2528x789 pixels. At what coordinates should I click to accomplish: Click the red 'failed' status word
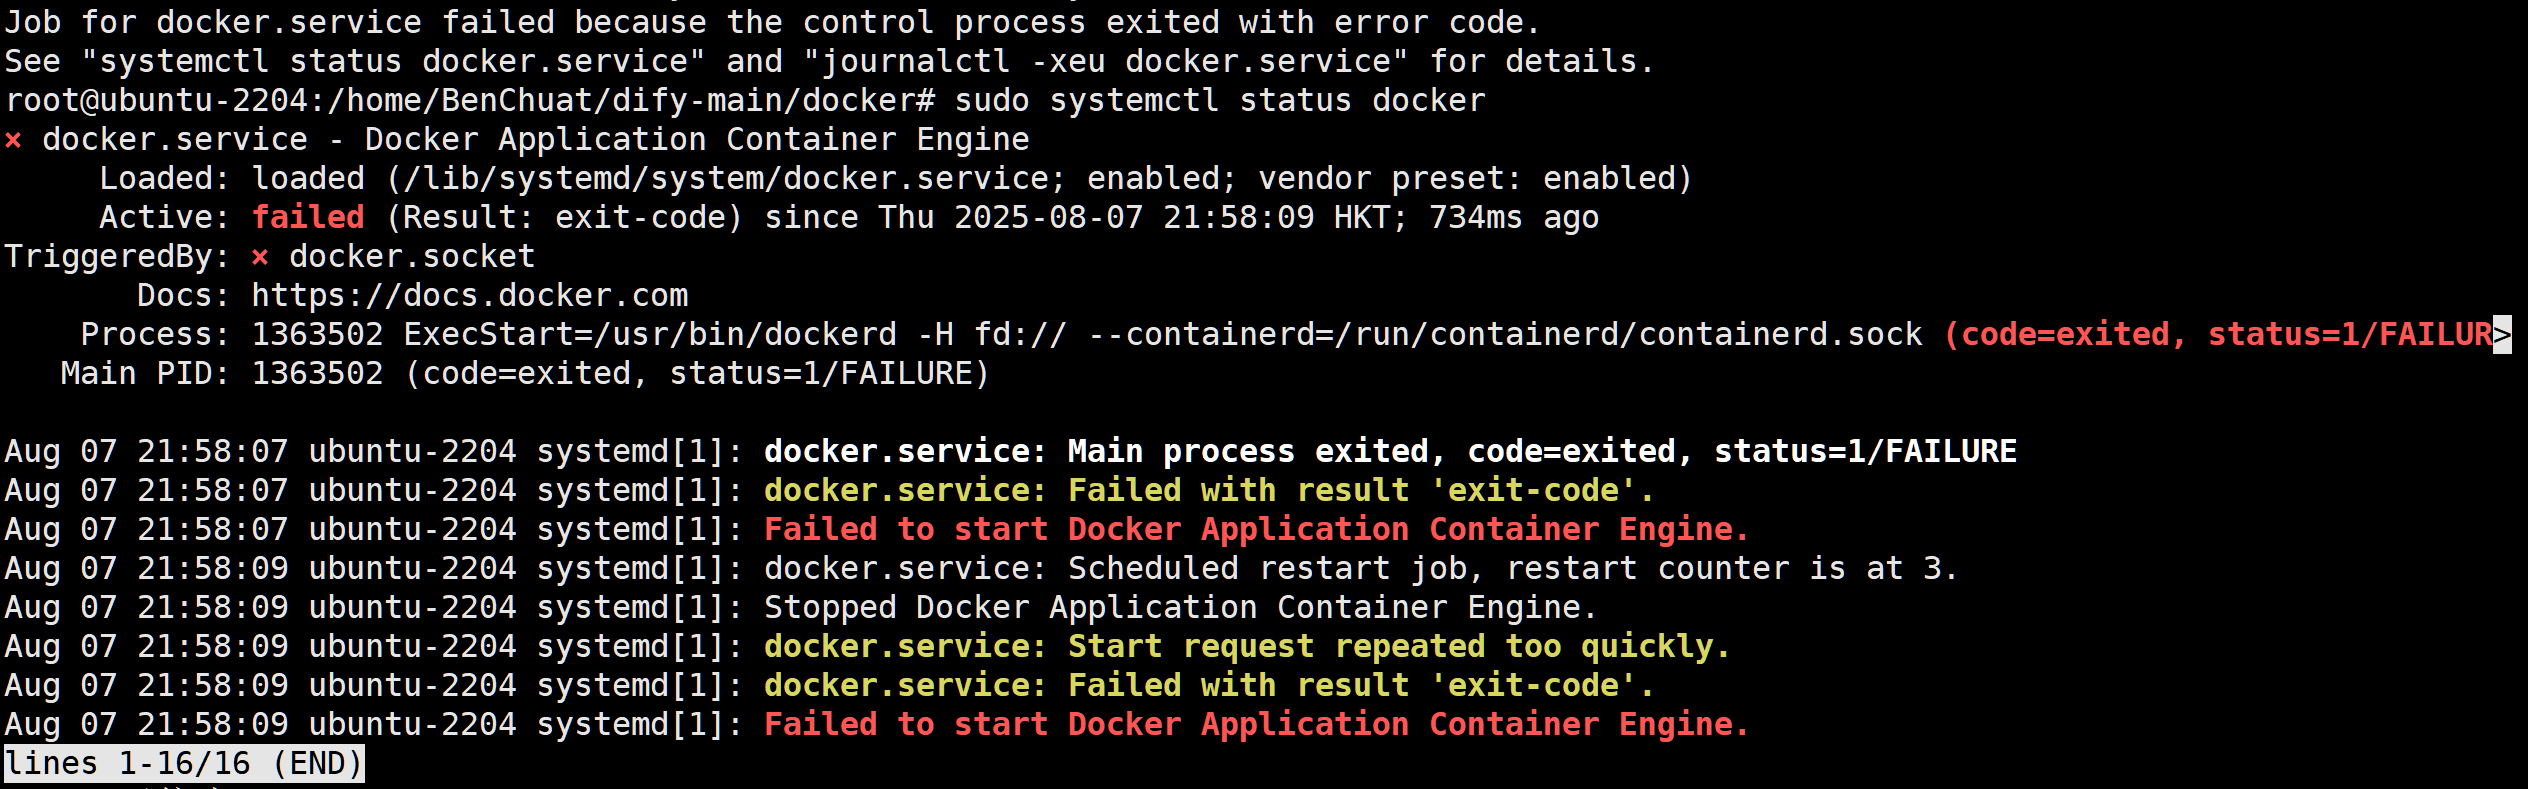click(x=308, y=218)
